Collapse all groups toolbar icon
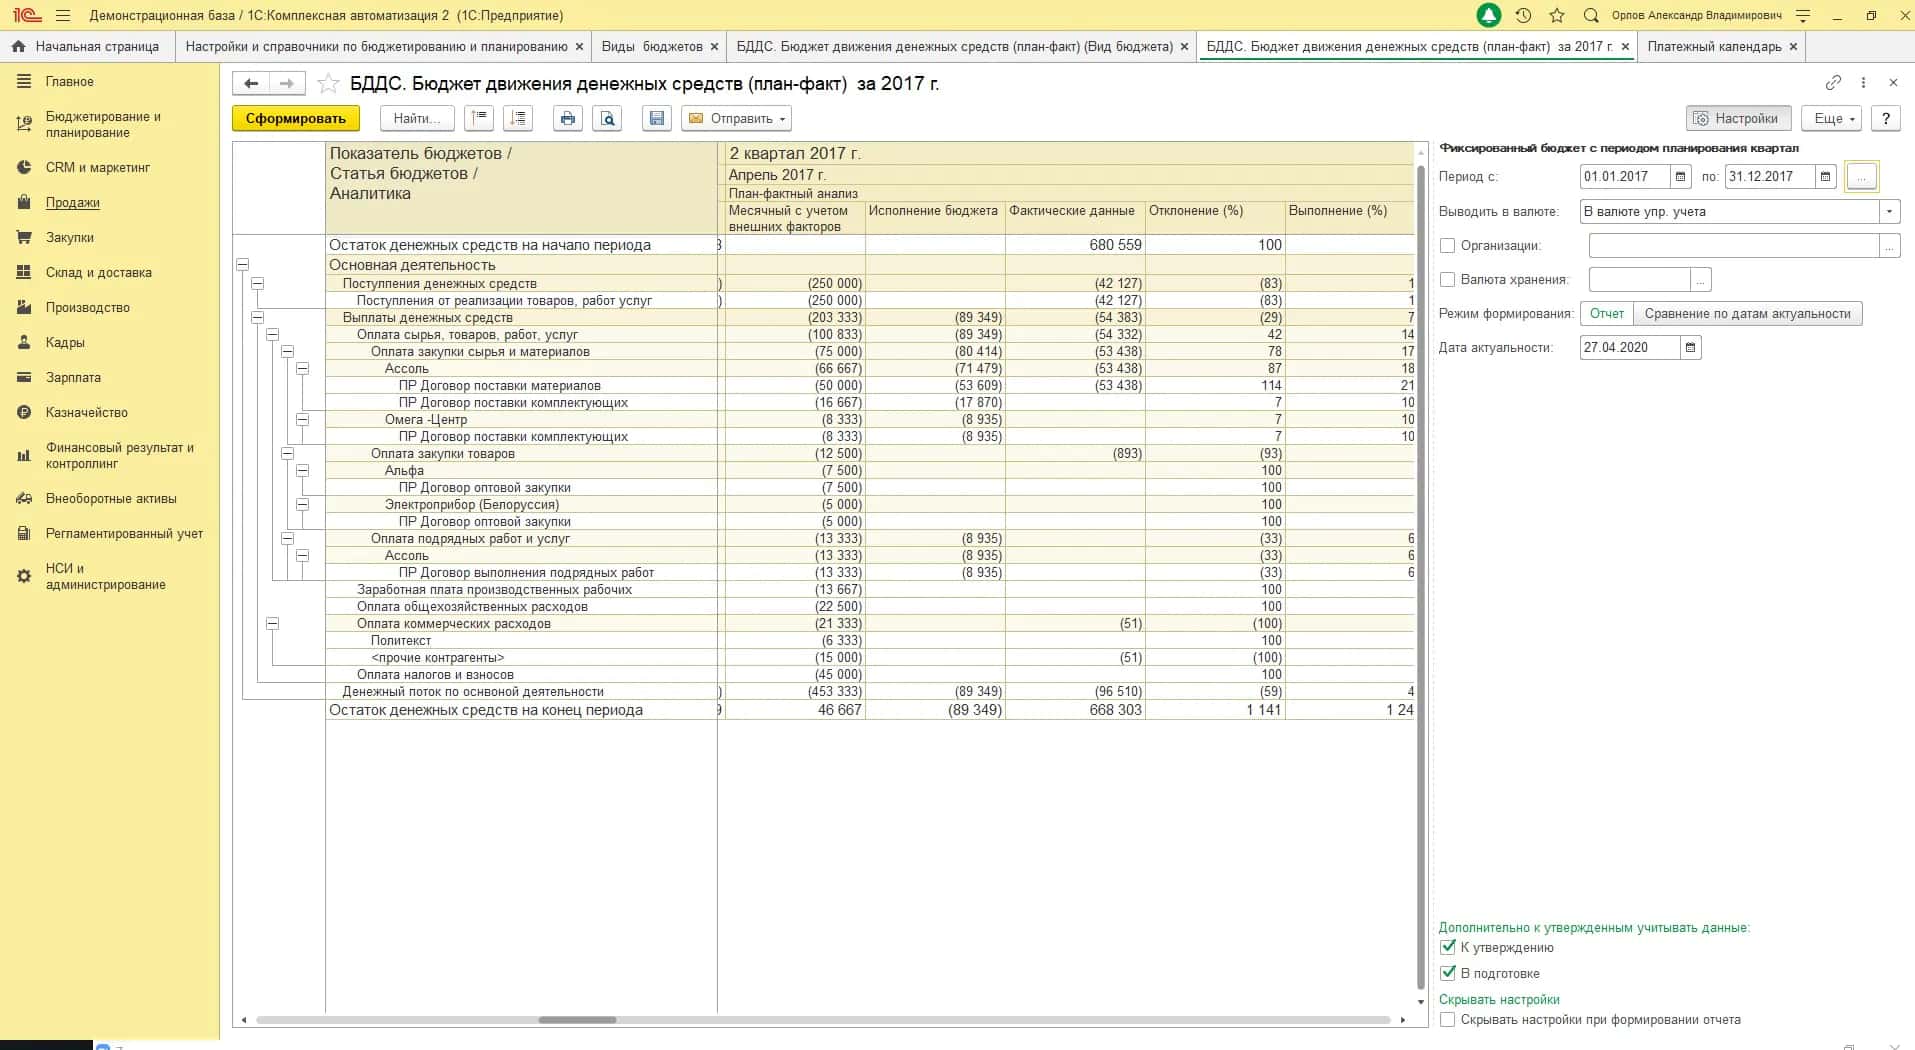Viewport: 1915px width, 1050px height. click(479, 118)
